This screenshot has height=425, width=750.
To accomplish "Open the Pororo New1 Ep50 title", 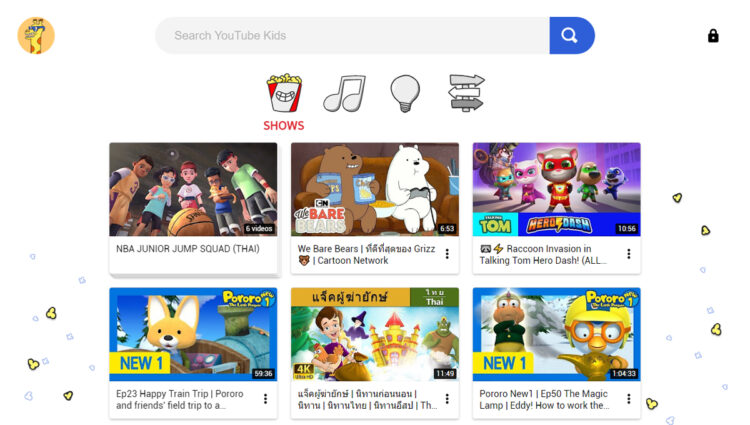I will click(x=544, y=400).
